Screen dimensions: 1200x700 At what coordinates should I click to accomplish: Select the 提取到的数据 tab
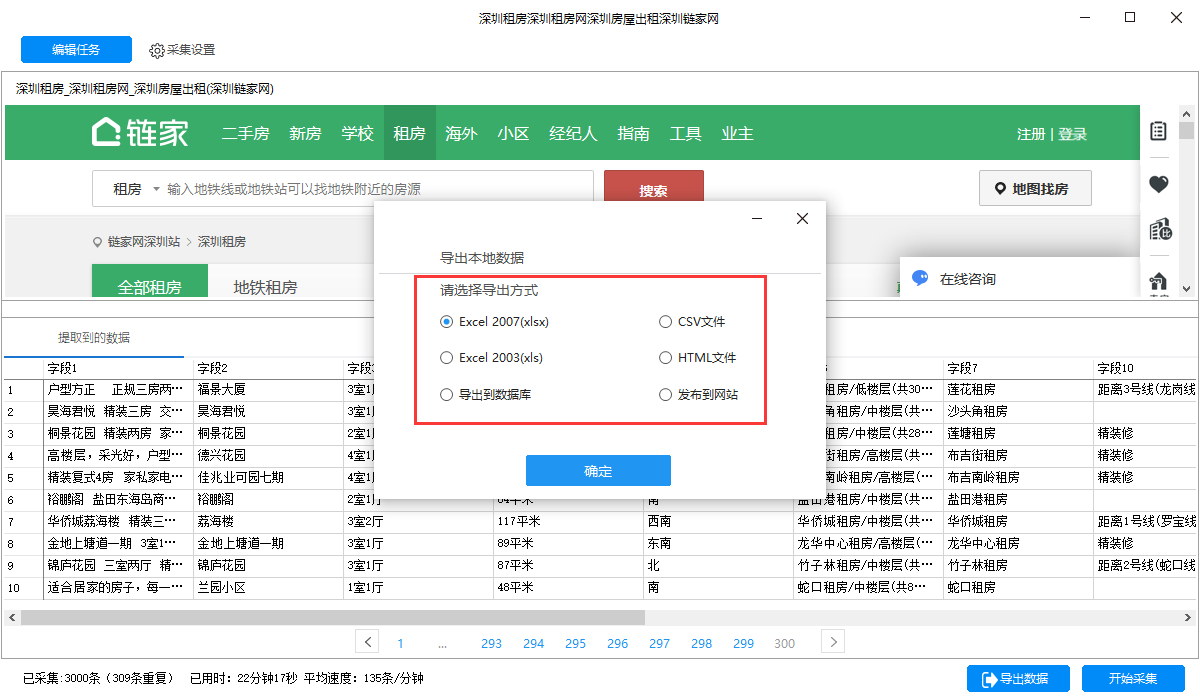[x=94, y=337]
